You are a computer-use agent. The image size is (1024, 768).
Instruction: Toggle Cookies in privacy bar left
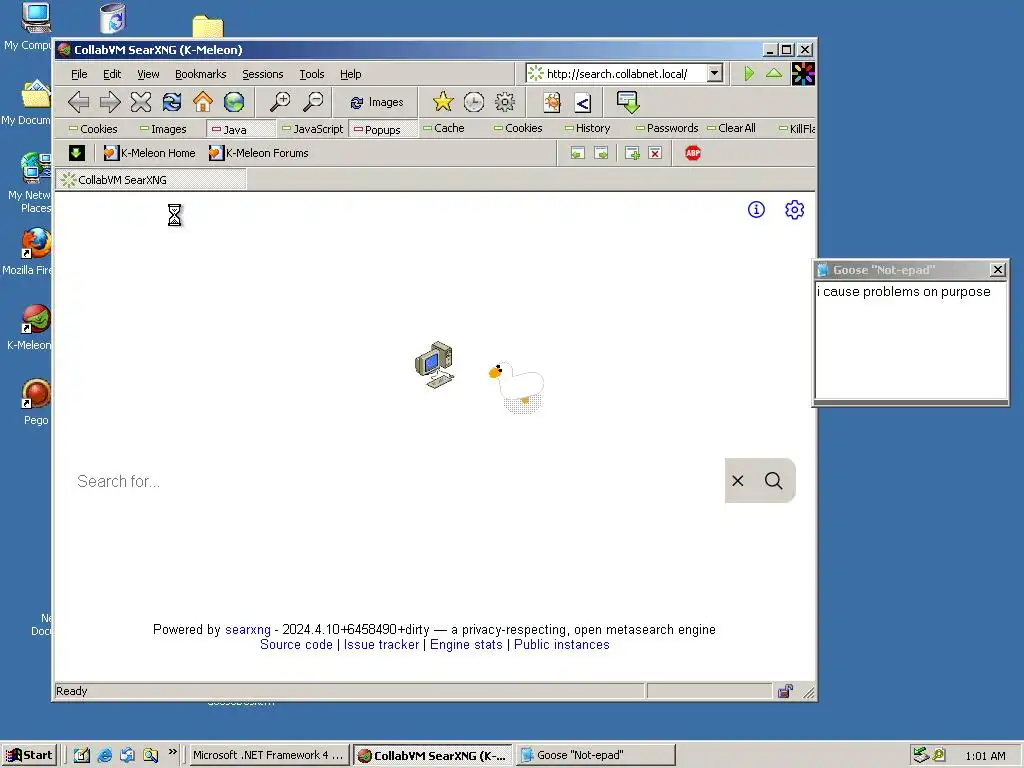click(93, 129)
